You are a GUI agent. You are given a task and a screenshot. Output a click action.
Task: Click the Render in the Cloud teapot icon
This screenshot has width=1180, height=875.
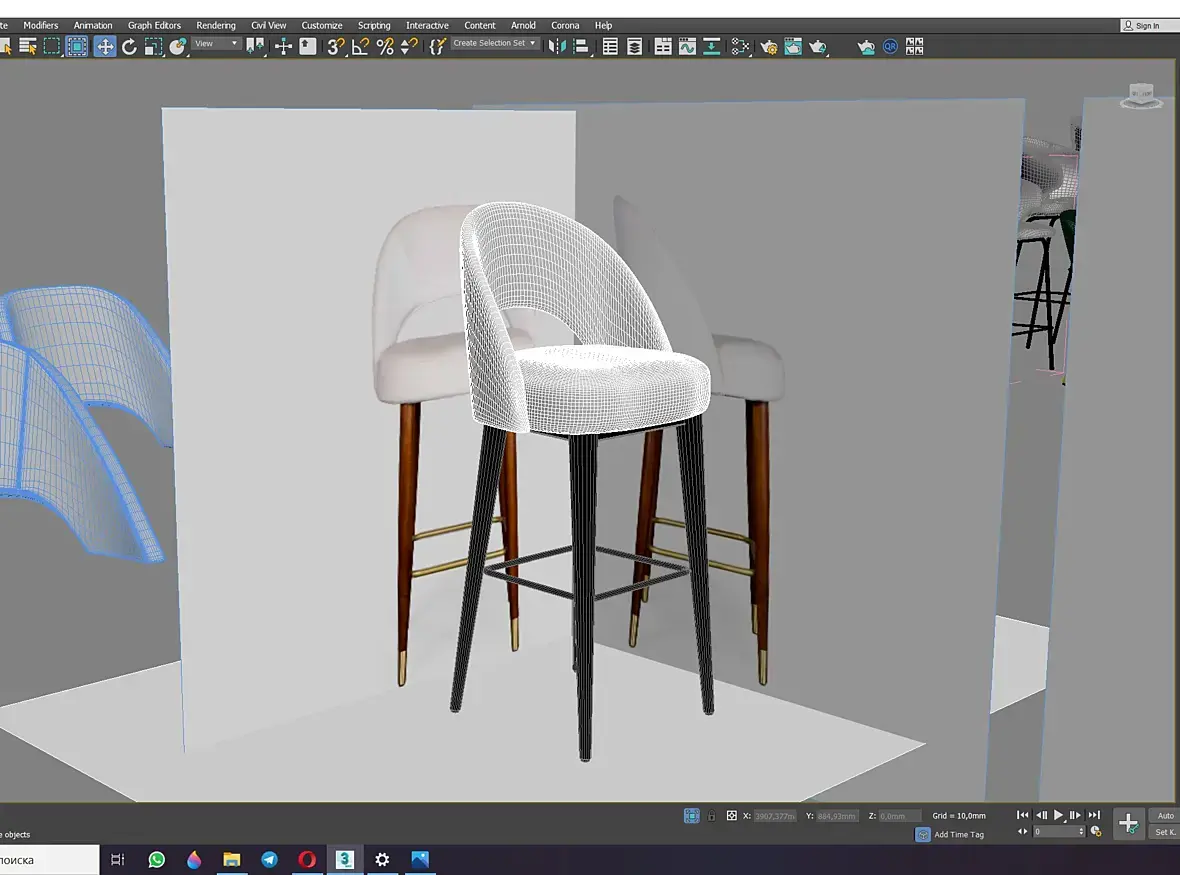pyautogui.click(x=866, y=47)
